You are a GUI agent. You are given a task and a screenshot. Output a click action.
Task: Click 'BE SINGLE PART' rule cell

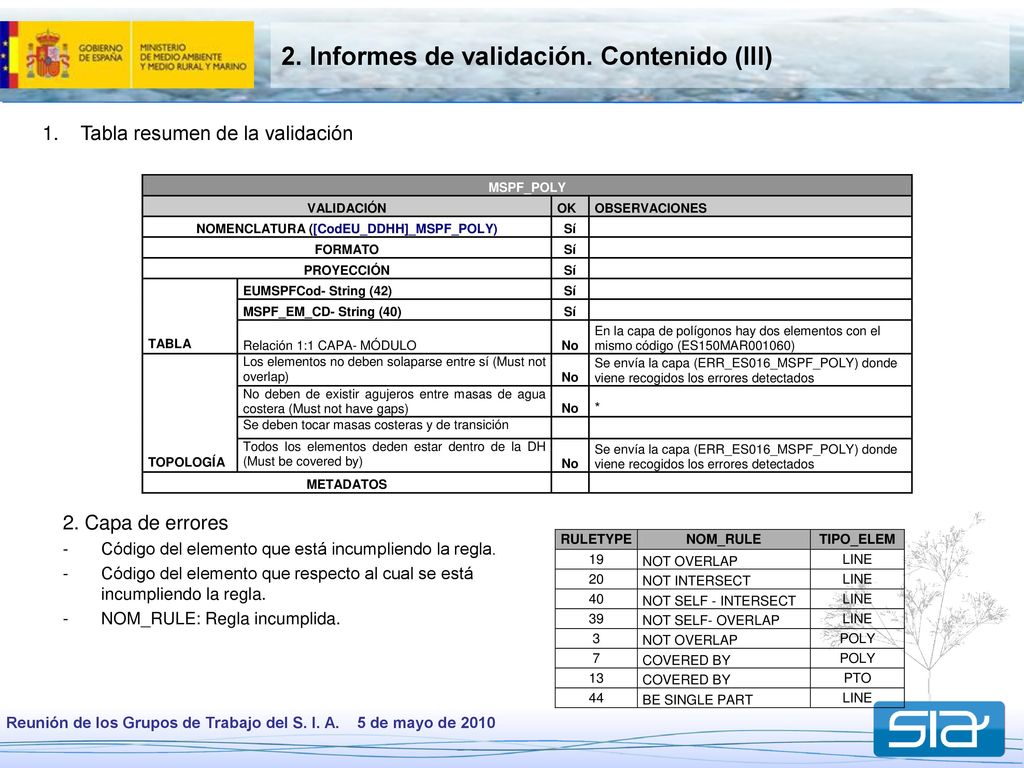coord(724,699)
